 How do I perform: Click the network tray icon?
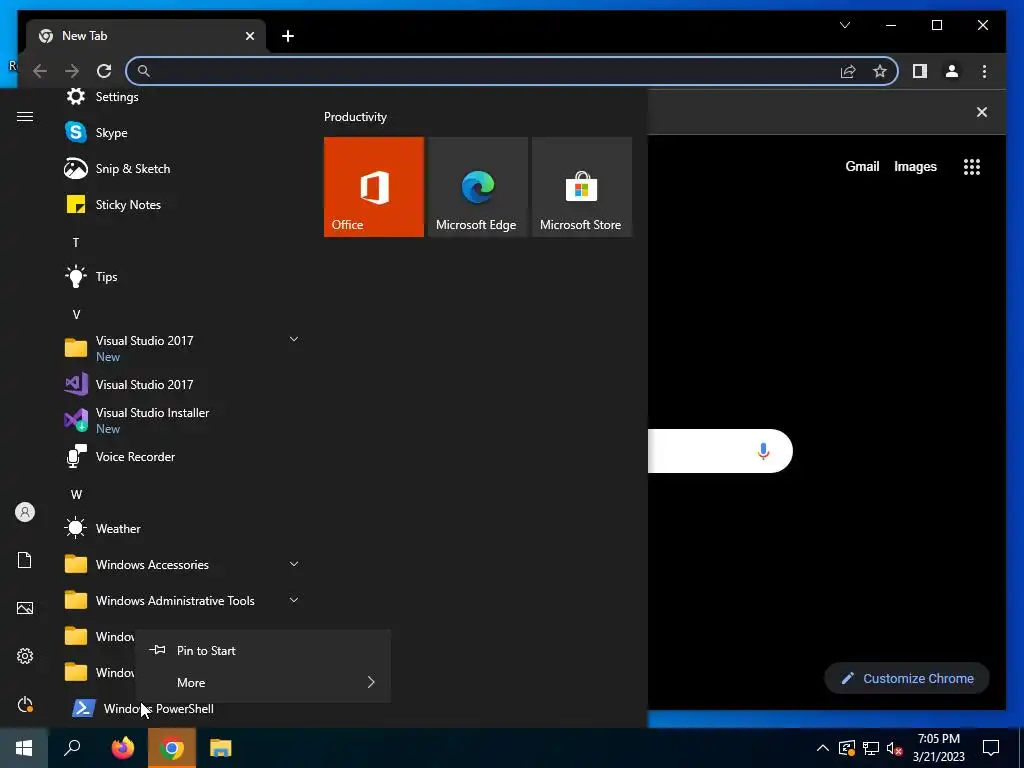click(871, 748)
